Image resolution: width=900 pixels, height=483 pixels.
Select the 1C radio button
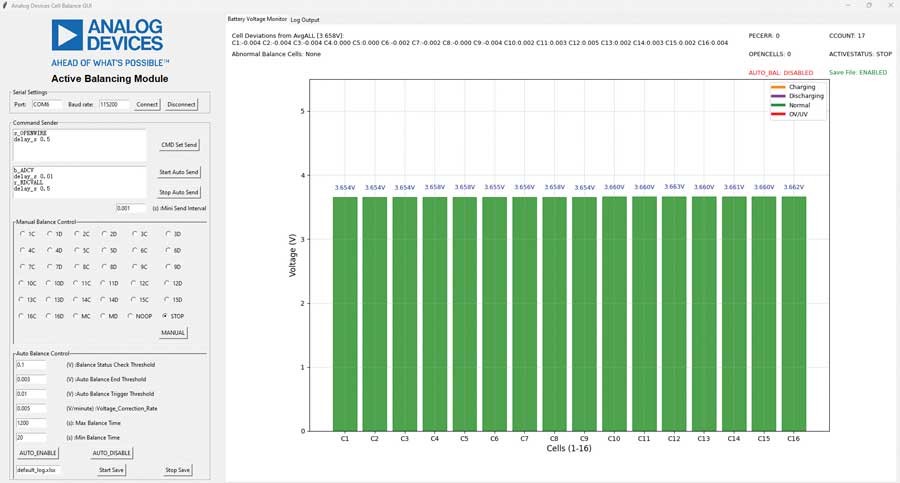pyautogui.click(x=22, y=234)
